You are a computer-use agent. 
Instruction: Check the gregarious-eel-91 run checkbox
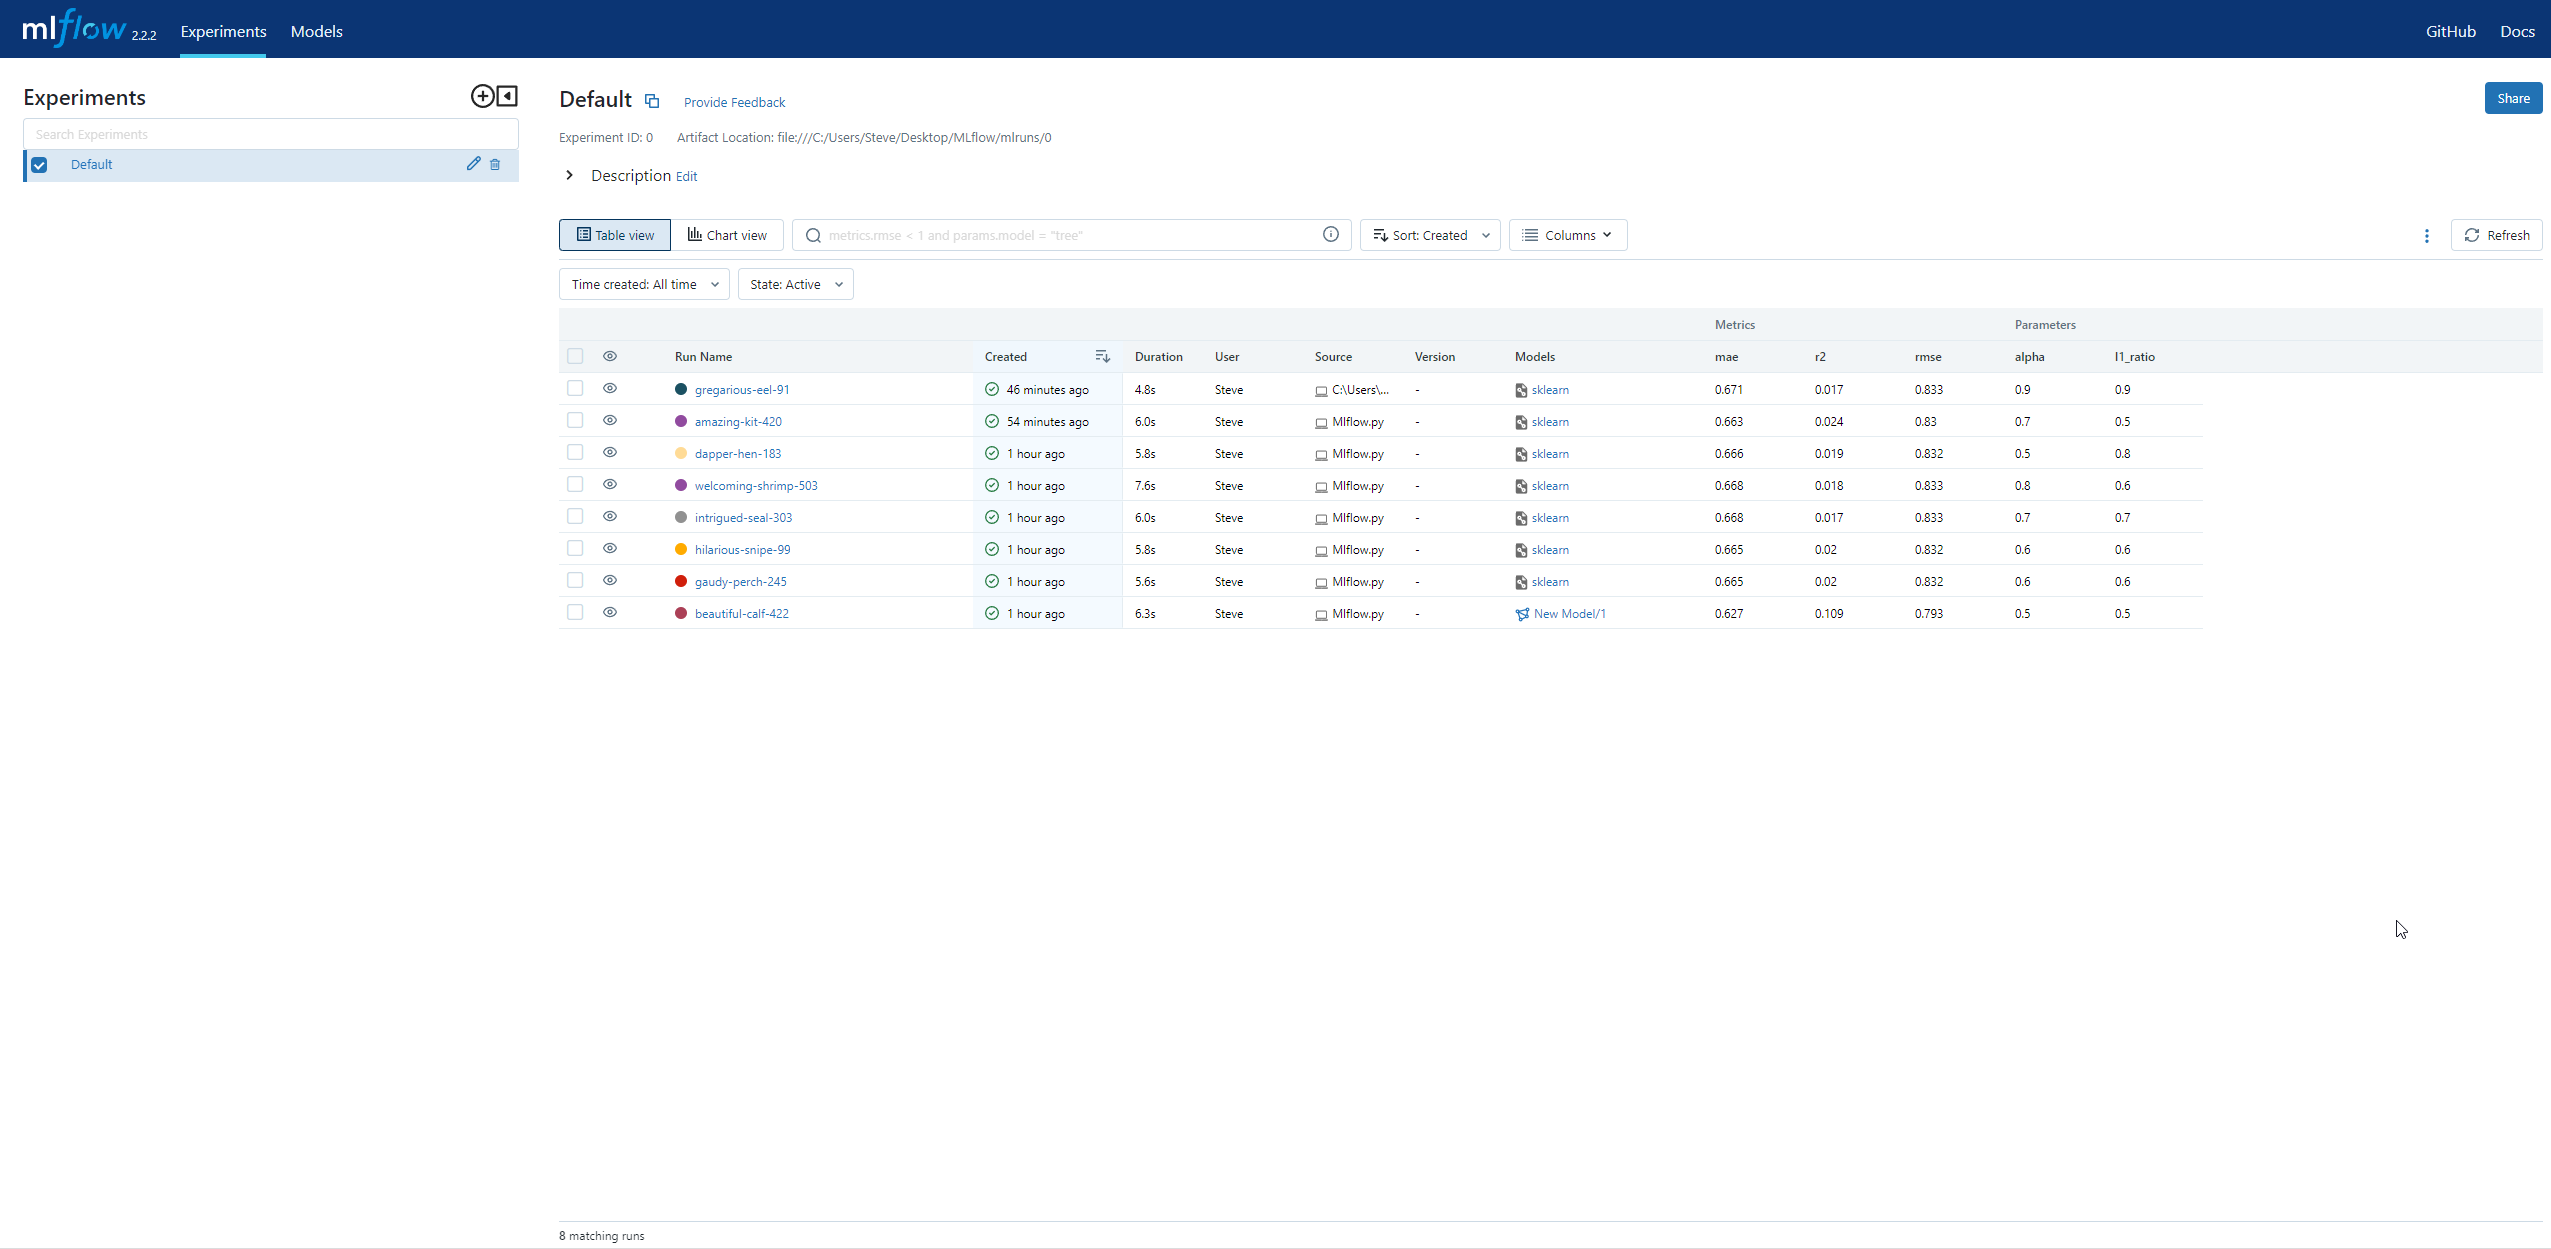click(575, 388)
